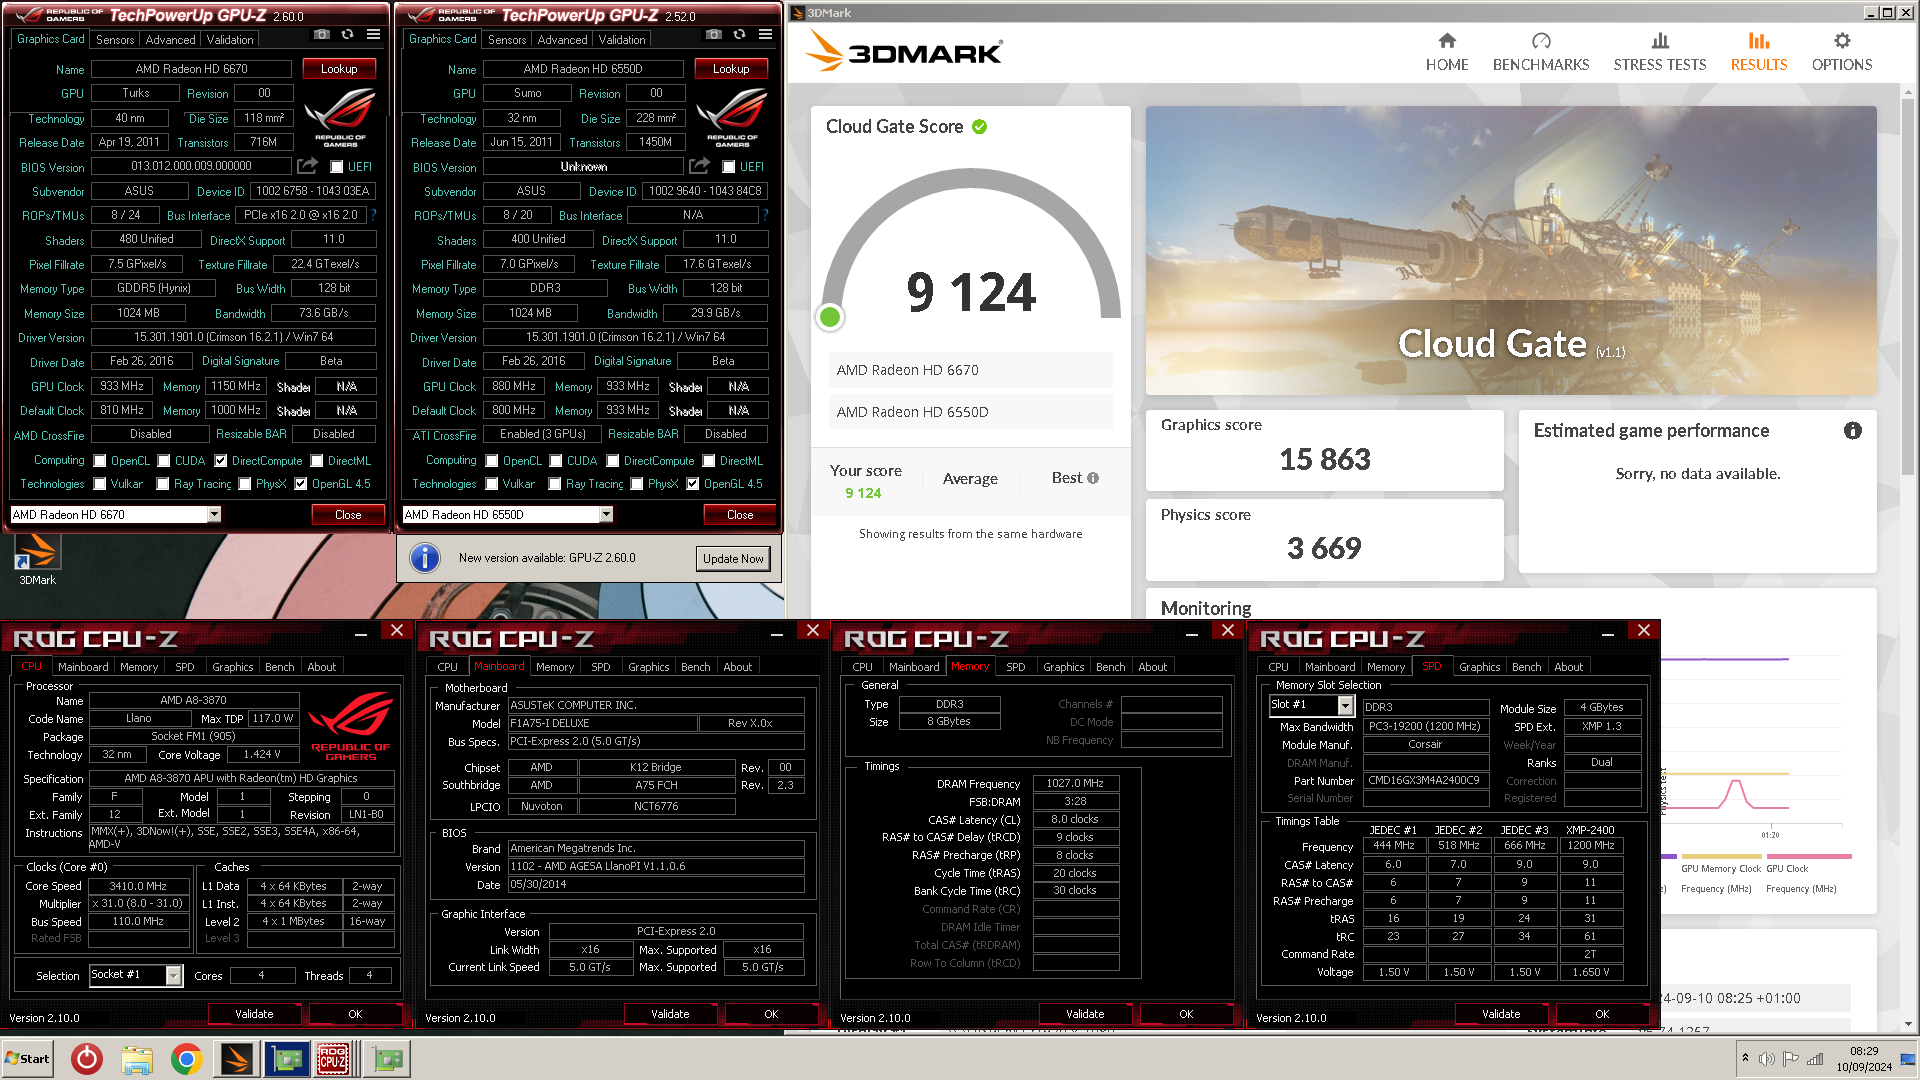Click BIOS export icon for HD 6550D
Viewport: 1920px width, 1080px height.
click(x=700, y=166)
